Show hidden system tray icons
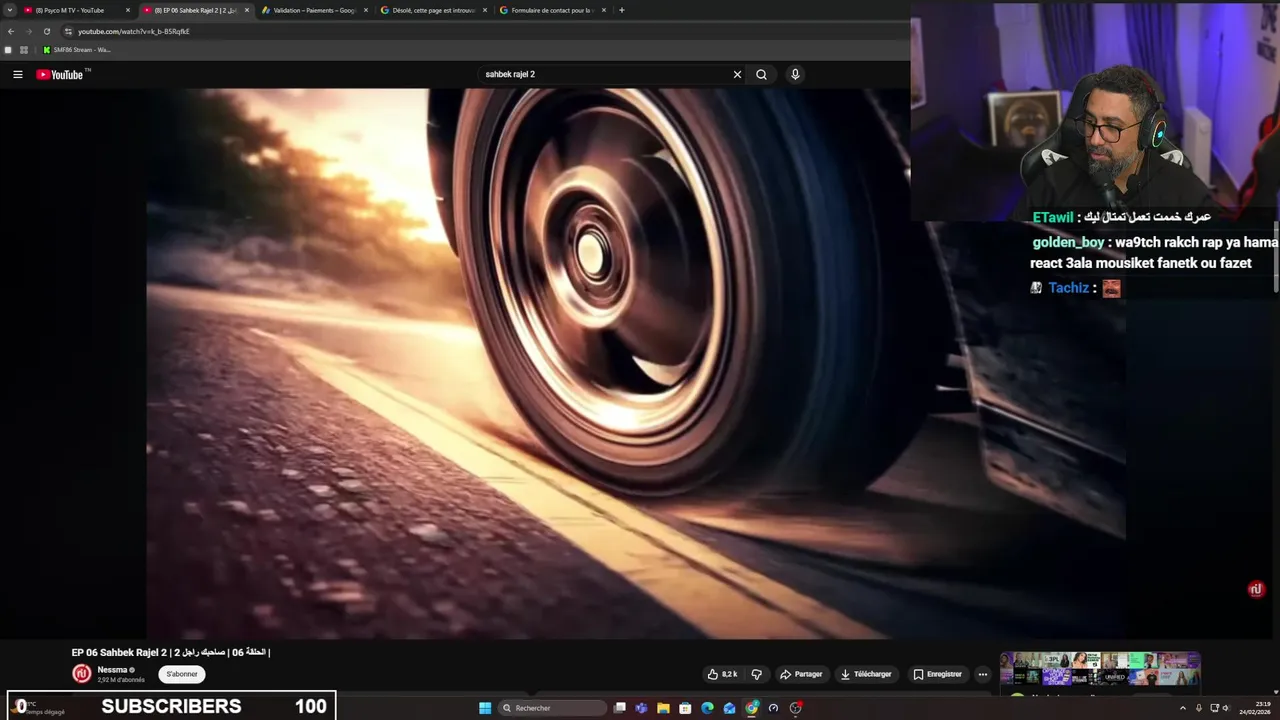Viewport: 1280px width, 720px height. click(1183, 708)
